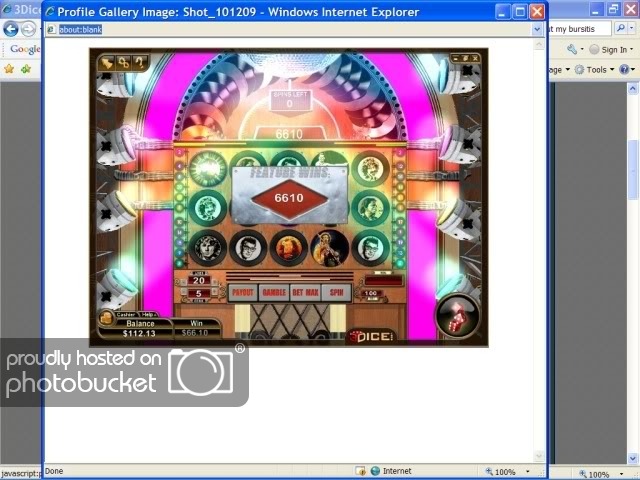The image size is (640, 480).
Task: Open the question mark help icon in game
Action: coord(139,63)
